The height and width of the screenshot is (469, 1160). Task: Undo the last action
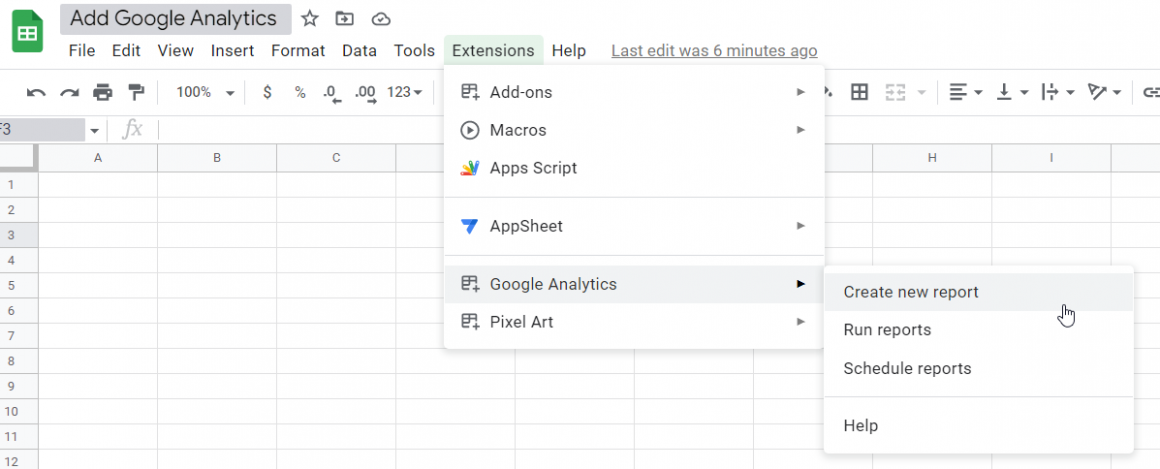36,92
